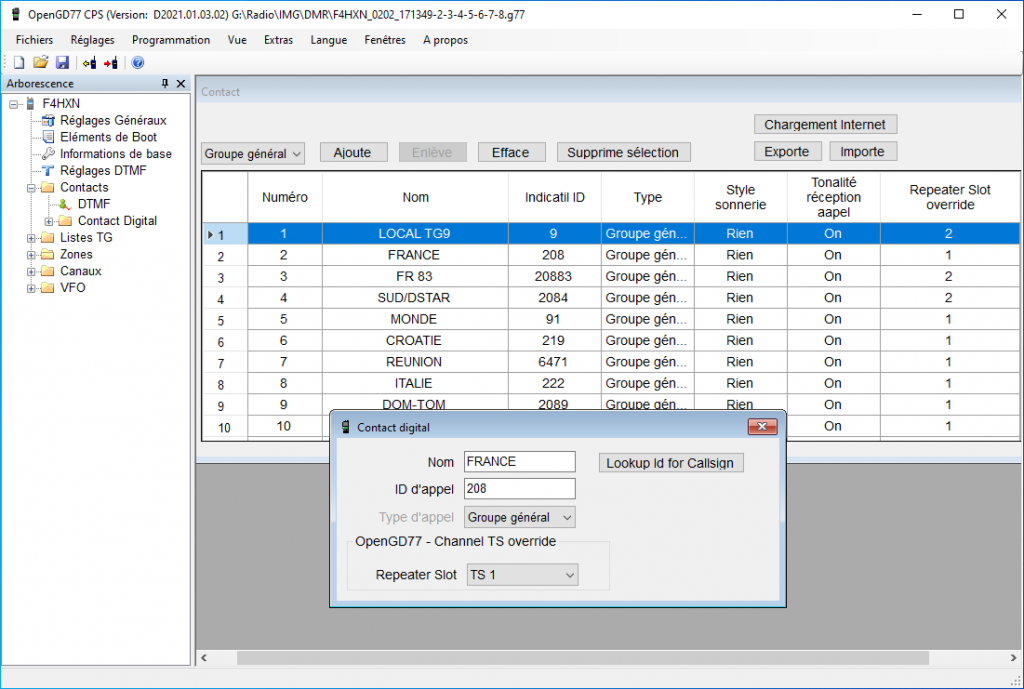This screenshot has width=1024, height=689.
Task: Open the A propos menu
Action: click(445, 40)
